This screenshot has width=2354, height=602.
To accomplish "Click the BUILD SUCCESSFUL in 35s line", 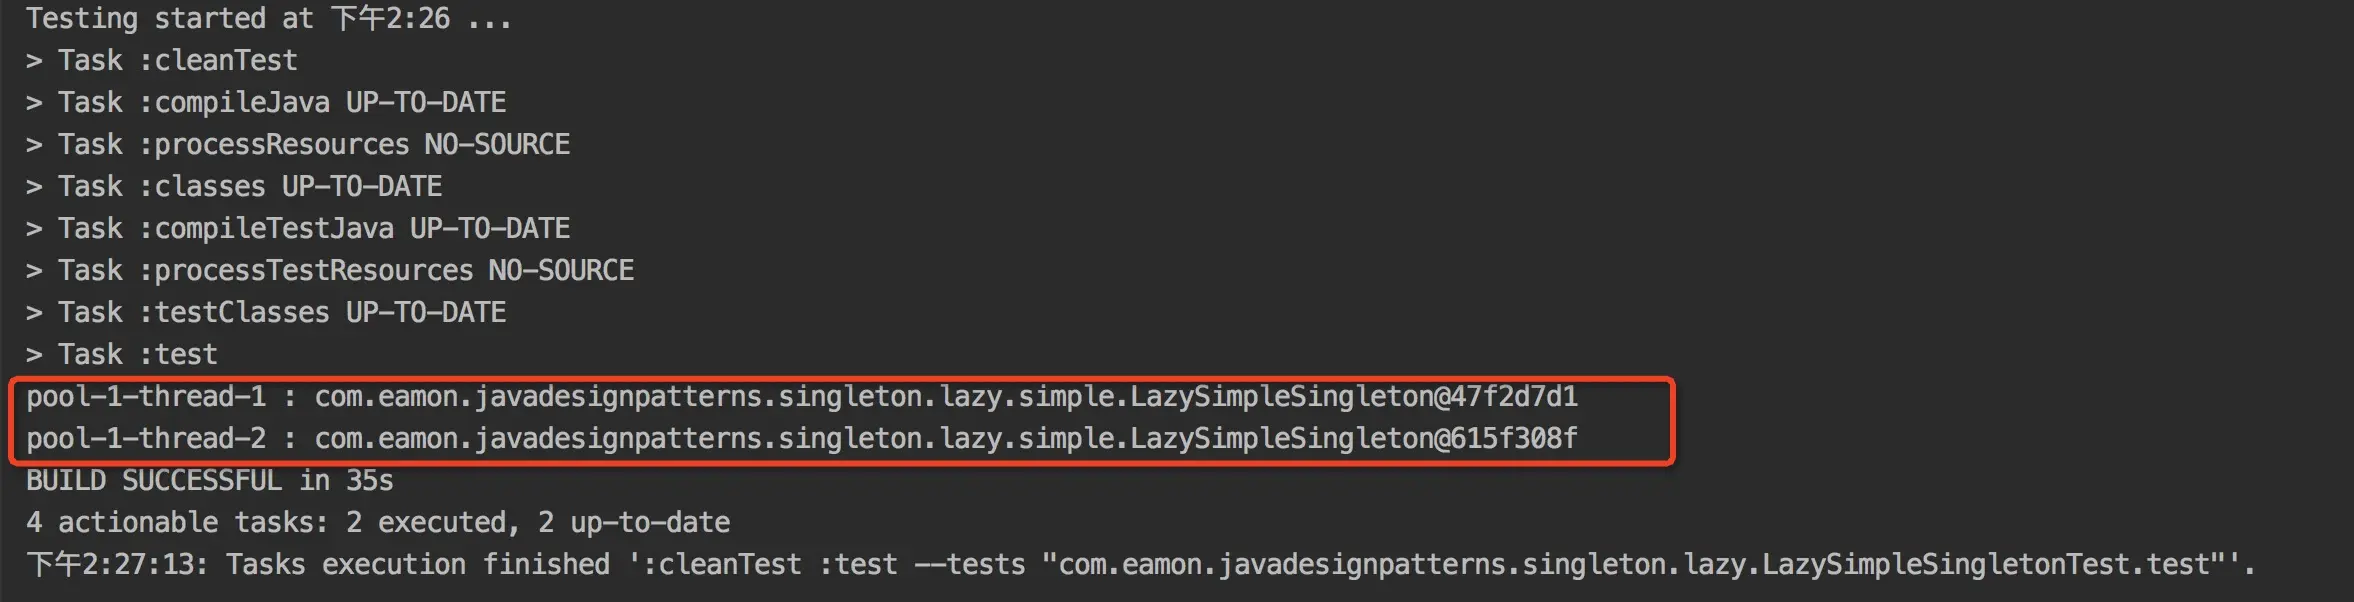I will pos(210,480).
